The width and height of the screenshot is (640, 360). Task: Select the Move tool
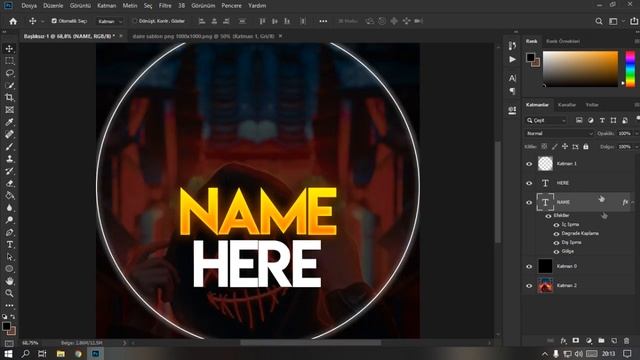click(9, 49)
